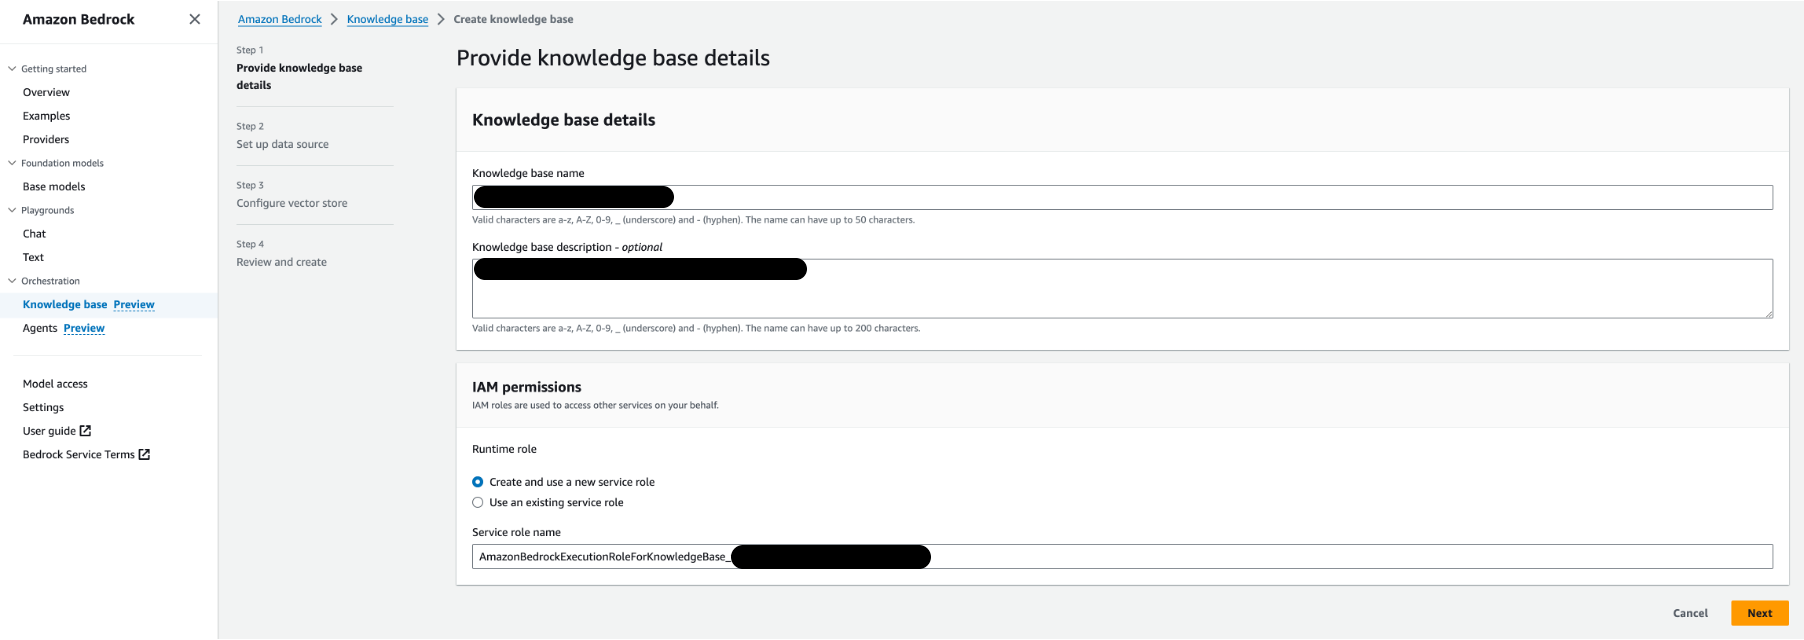This screenshot has height=640, width=1804.
Task: Click the IAM permissions heading
Action: 526,387
